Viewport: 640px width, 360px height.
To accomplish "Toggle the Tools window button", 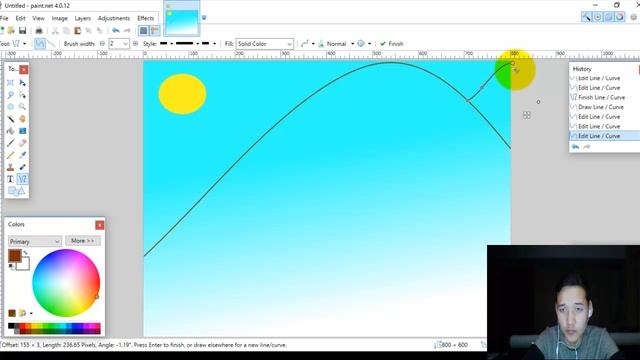I will 587,17.
